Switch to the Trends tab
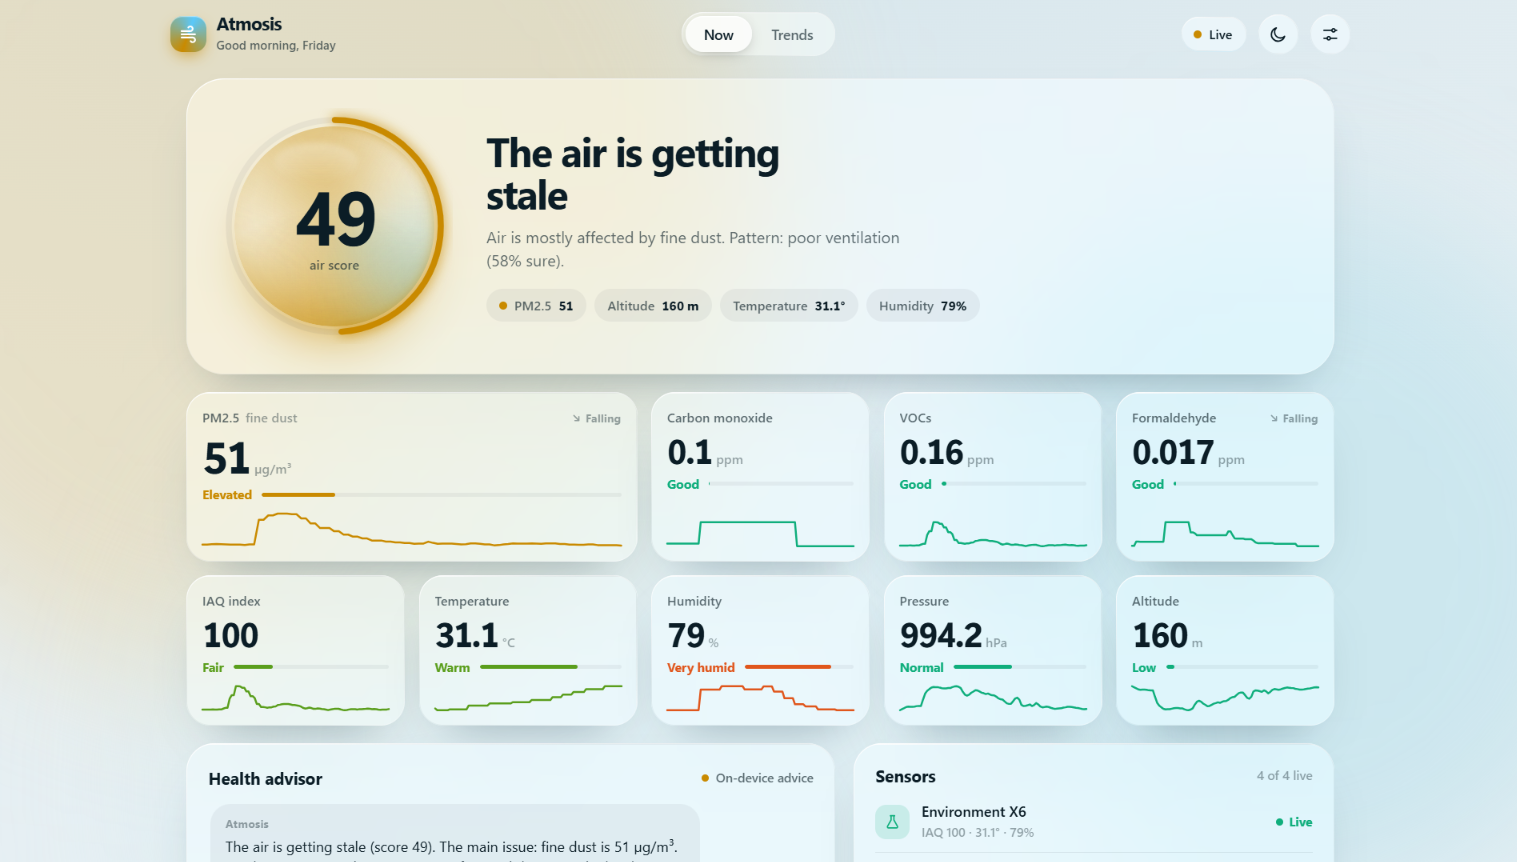 point(792,35)
